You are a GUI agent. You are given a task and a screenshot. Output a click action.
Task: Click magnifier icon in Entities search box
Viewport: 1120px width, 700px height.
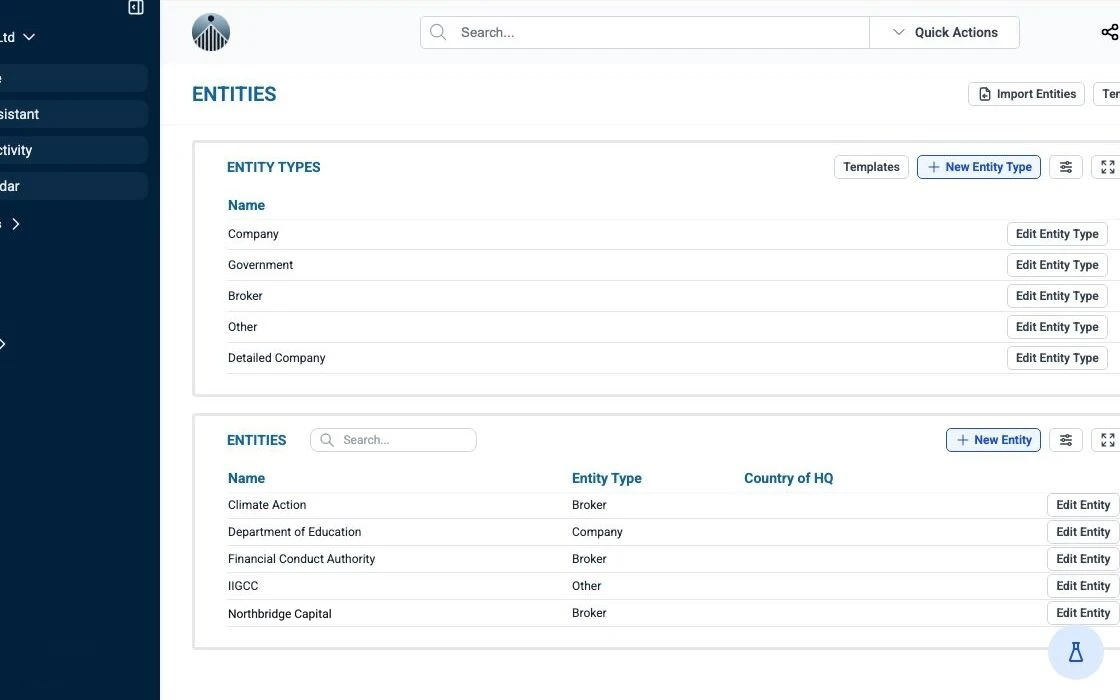click(326, 440)
